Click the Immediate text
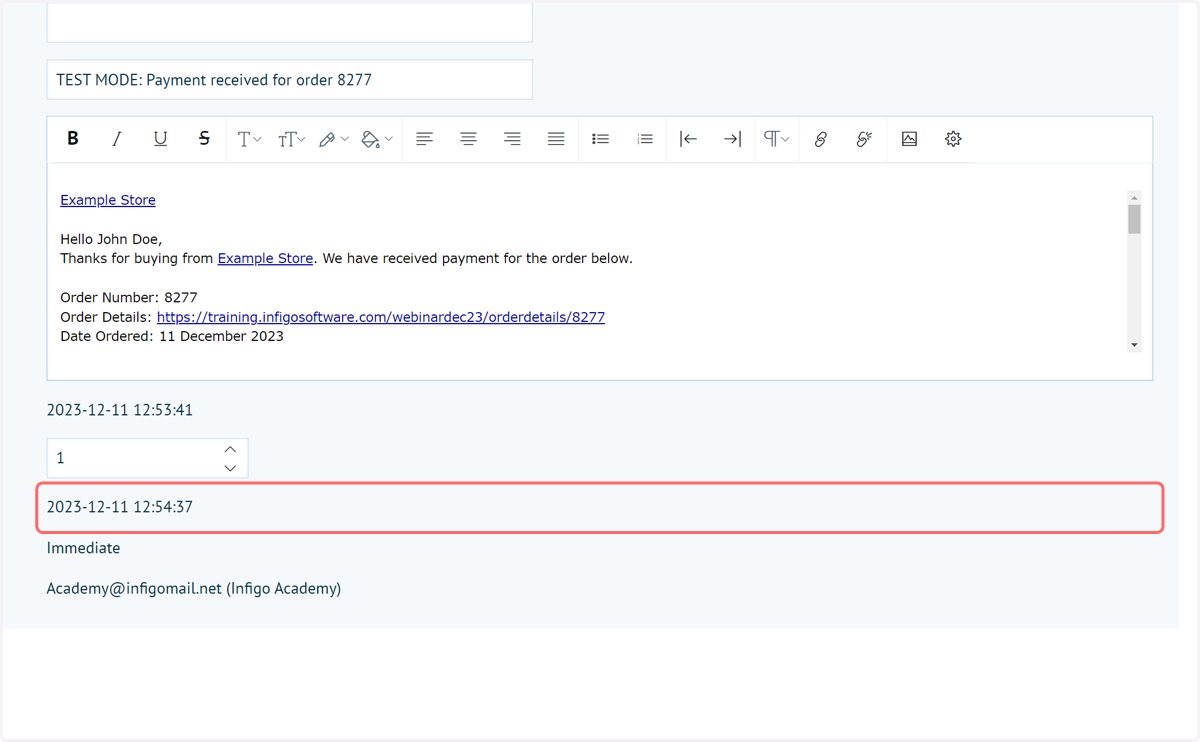Image resolution: width=1200 pixels, height=742 pixels. 83,548
